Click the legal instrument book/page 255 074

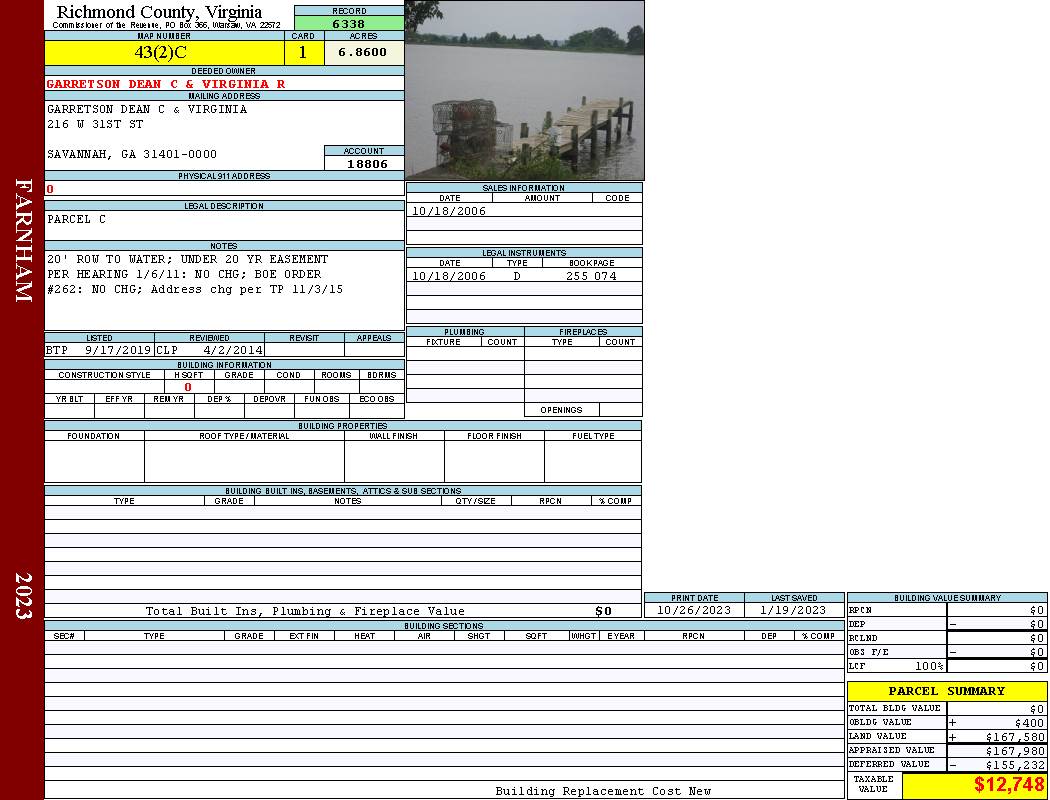click(x=591, y=276)
